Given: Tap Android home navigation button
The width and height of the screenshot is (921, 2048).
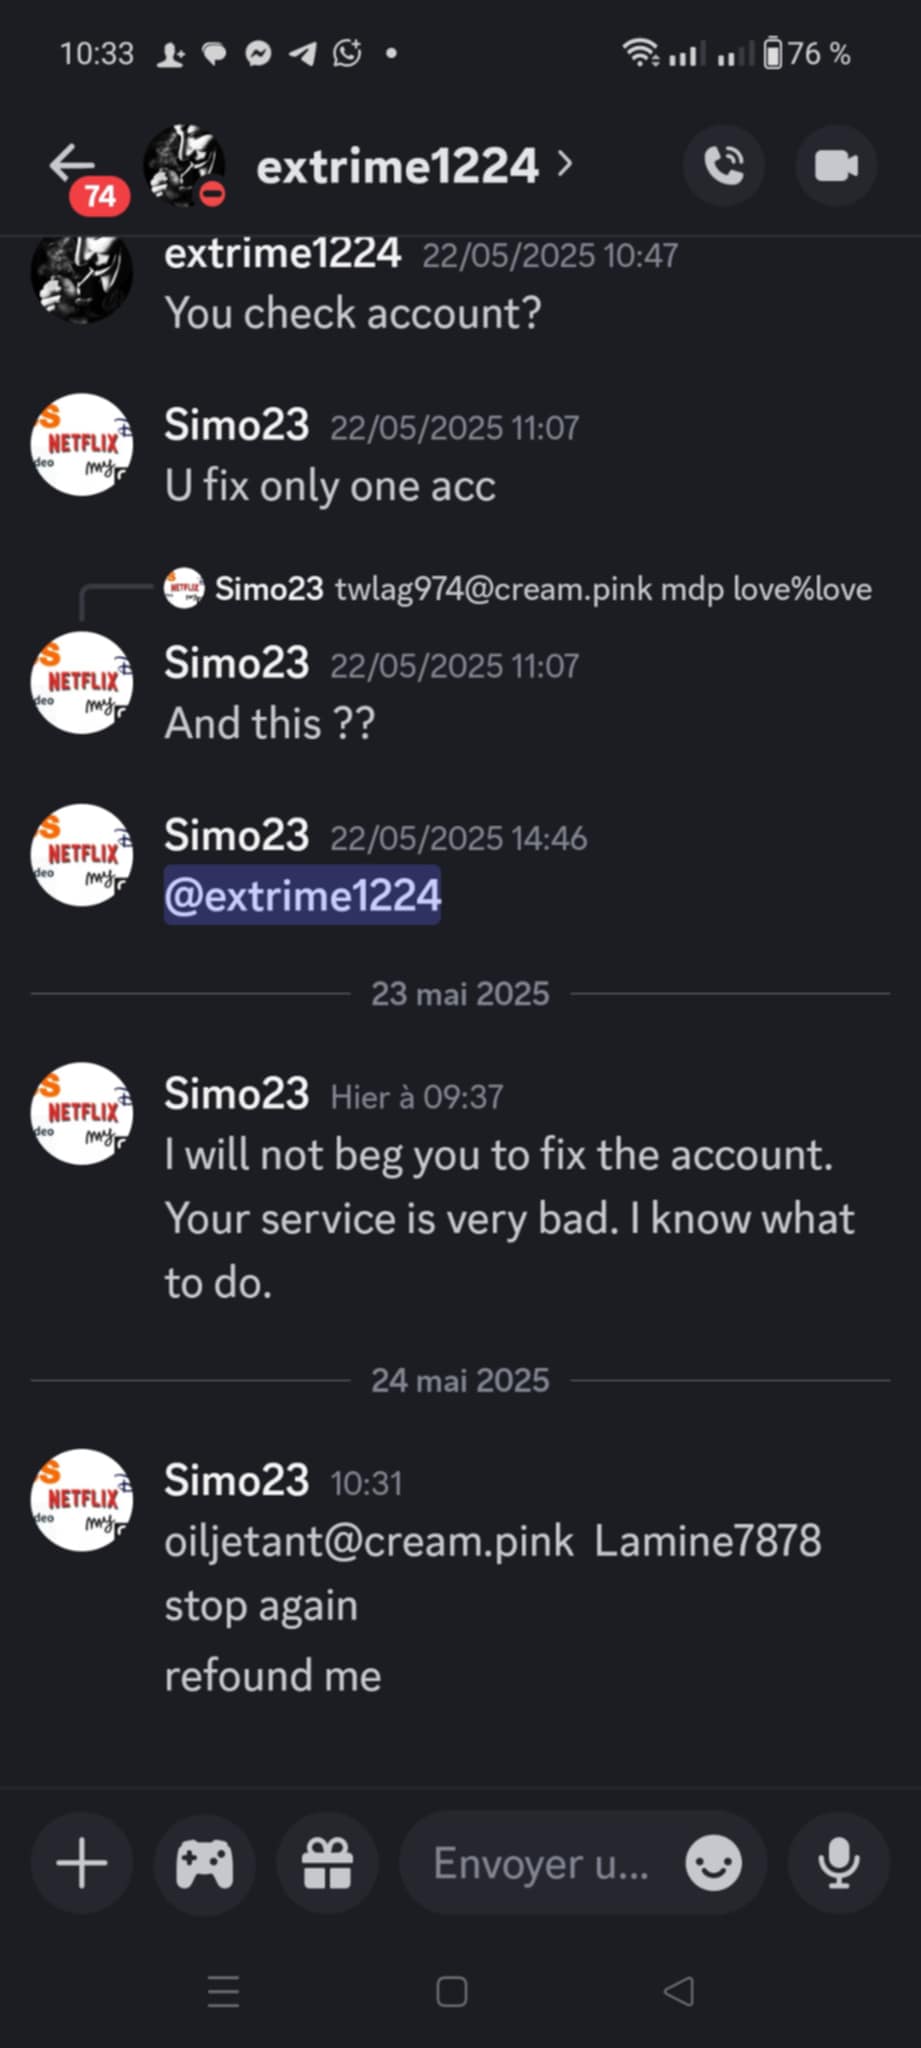Looking at the screenshot, I should (452, 1991).
